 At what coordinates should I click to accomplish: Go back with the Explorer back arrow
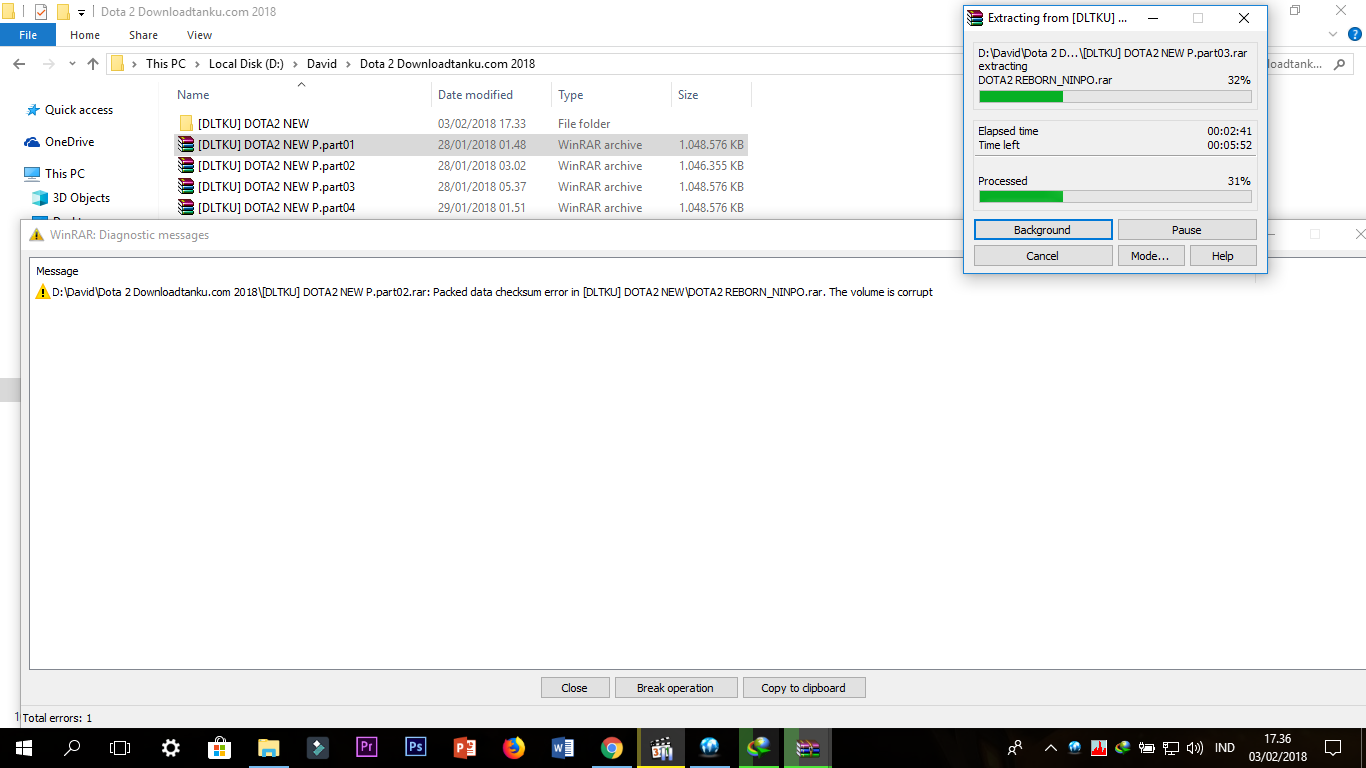coord(19,64)
